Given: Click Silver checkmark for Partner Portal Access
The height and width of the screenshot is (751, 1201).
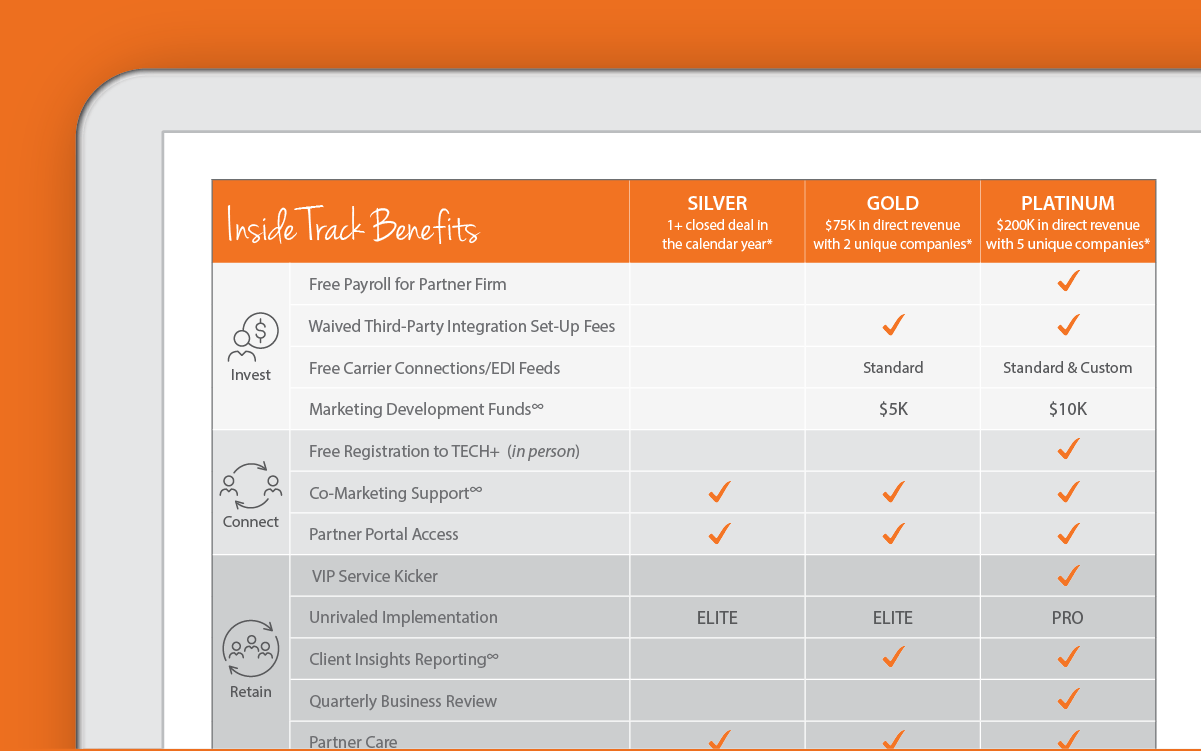Looking at the screenshot, I should pos(718,534).
